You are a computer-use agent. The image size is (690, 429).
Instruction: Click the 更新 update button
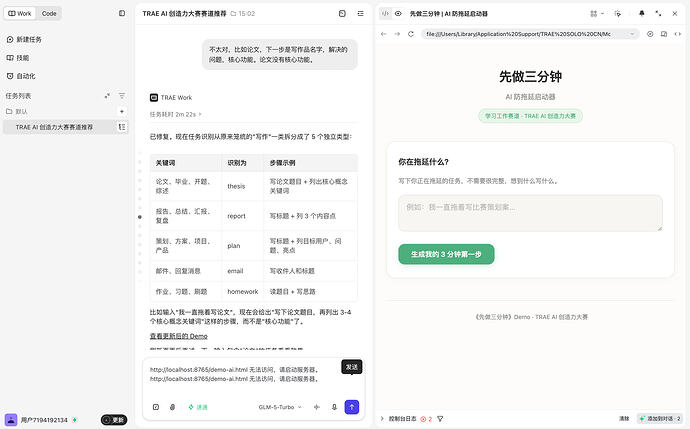(114, 420)
